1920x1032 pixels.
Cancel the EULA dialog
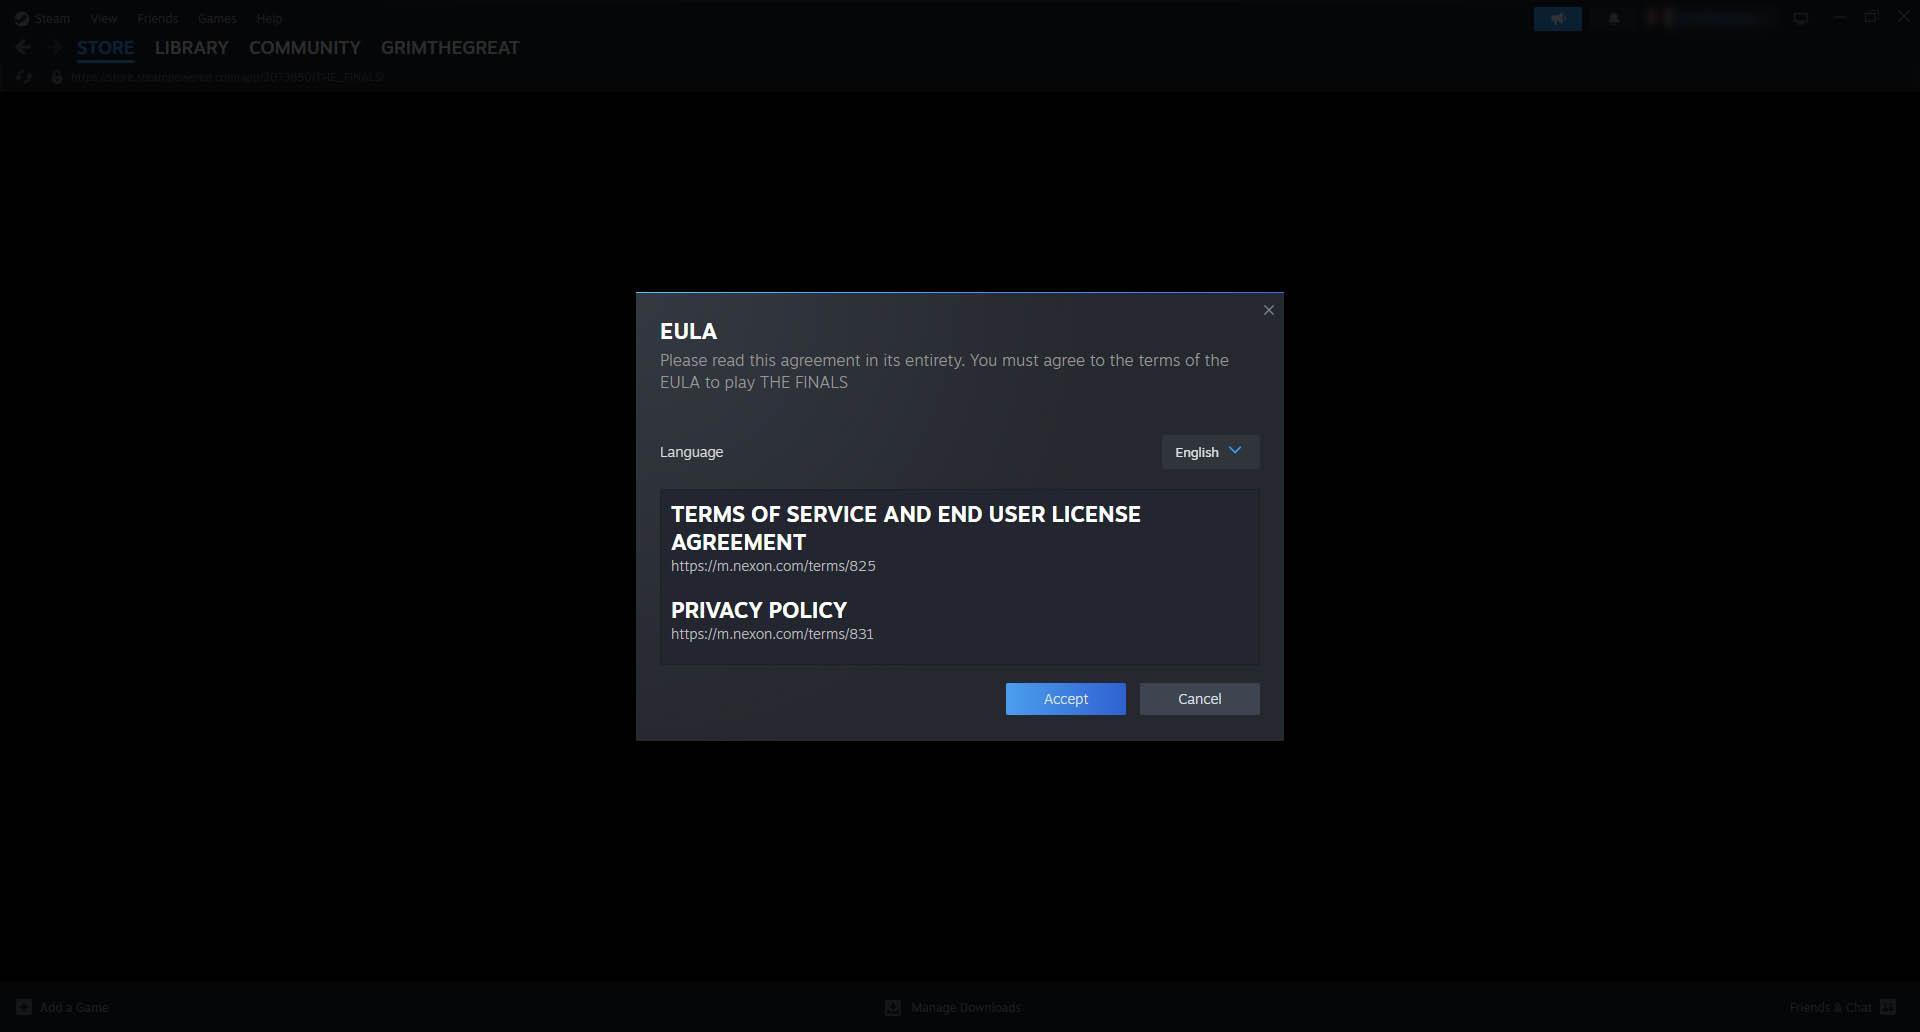pyautogui.click(x=1199, y=699)
